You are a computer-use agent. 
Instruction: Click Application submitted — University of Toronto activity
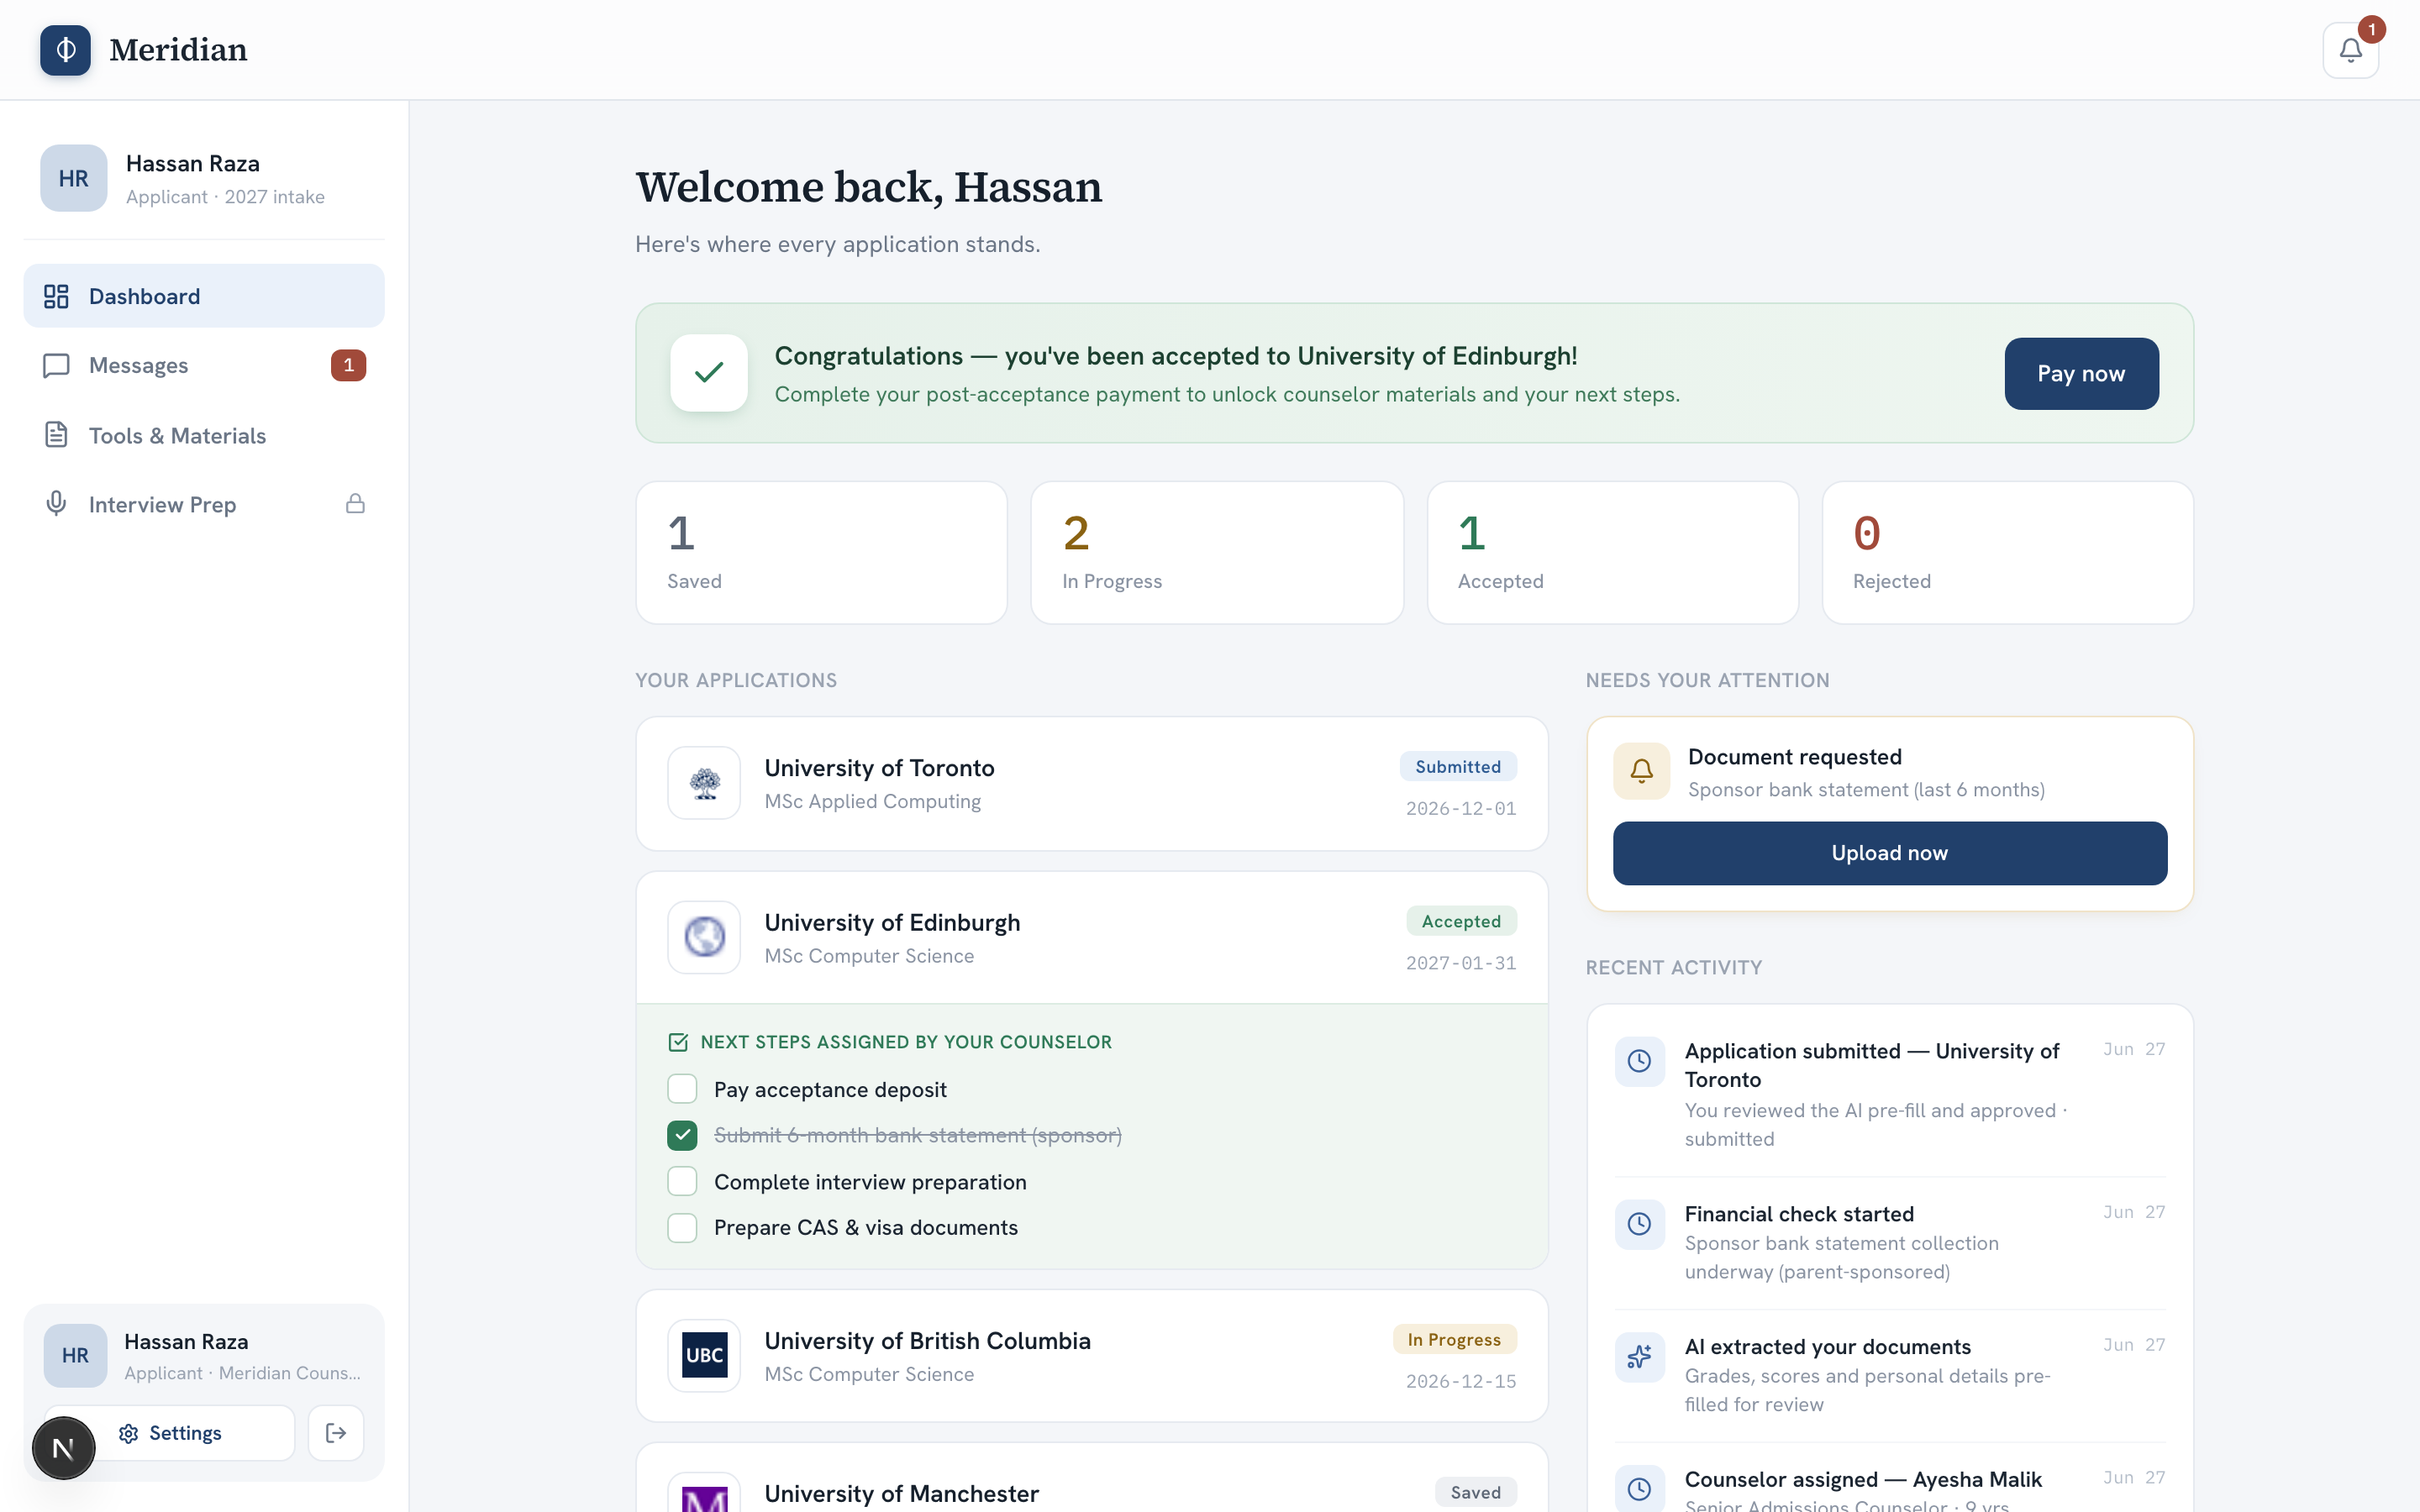[1889, 1094]
